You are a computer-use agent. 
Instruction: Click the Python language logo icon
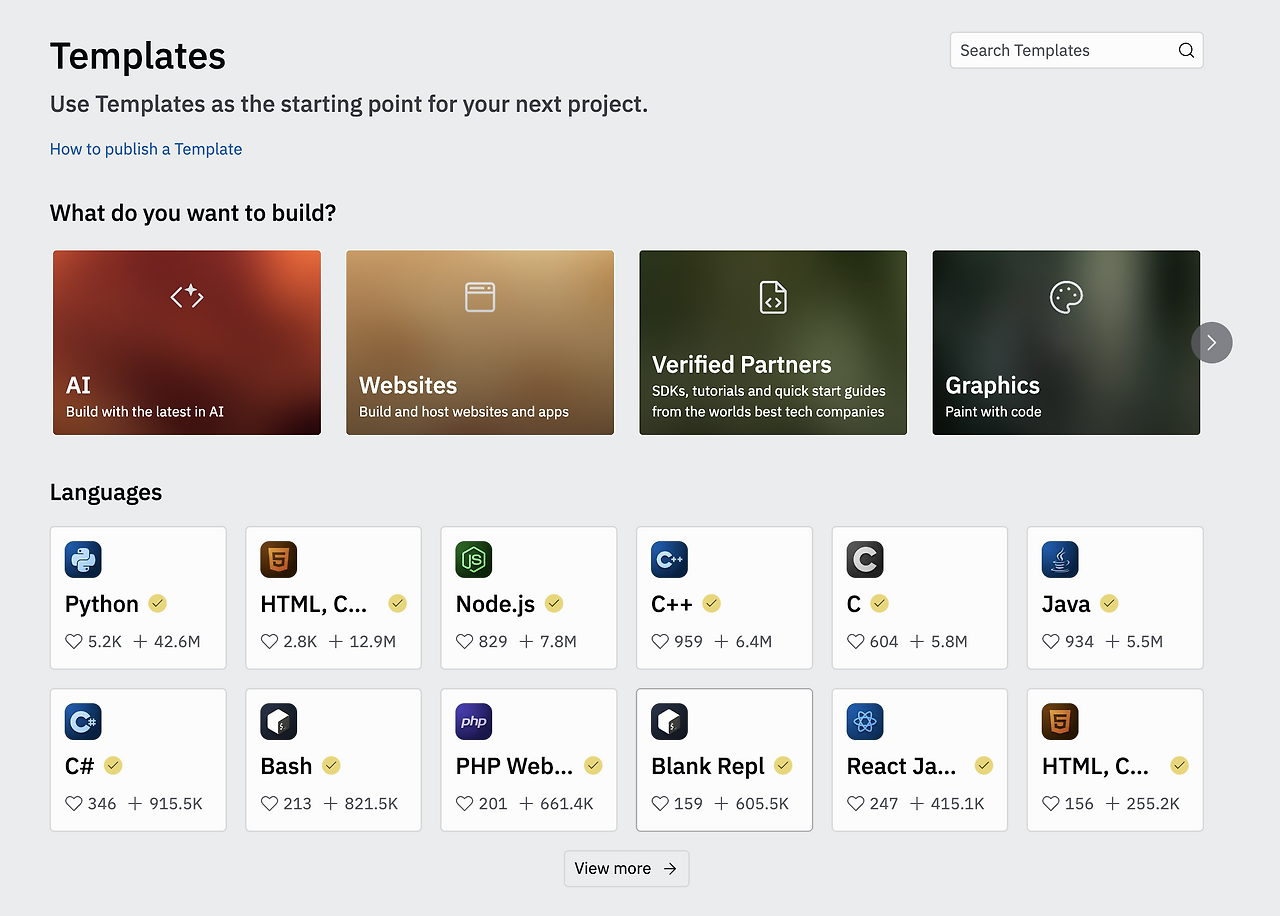(x=83, y=560)
